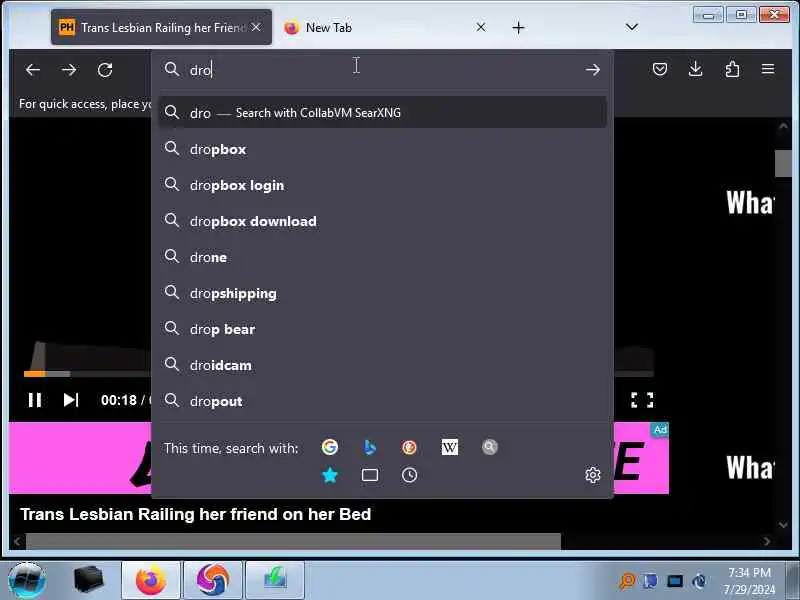
Task: Open the Windows Start menu
Action: click(27, 580)
